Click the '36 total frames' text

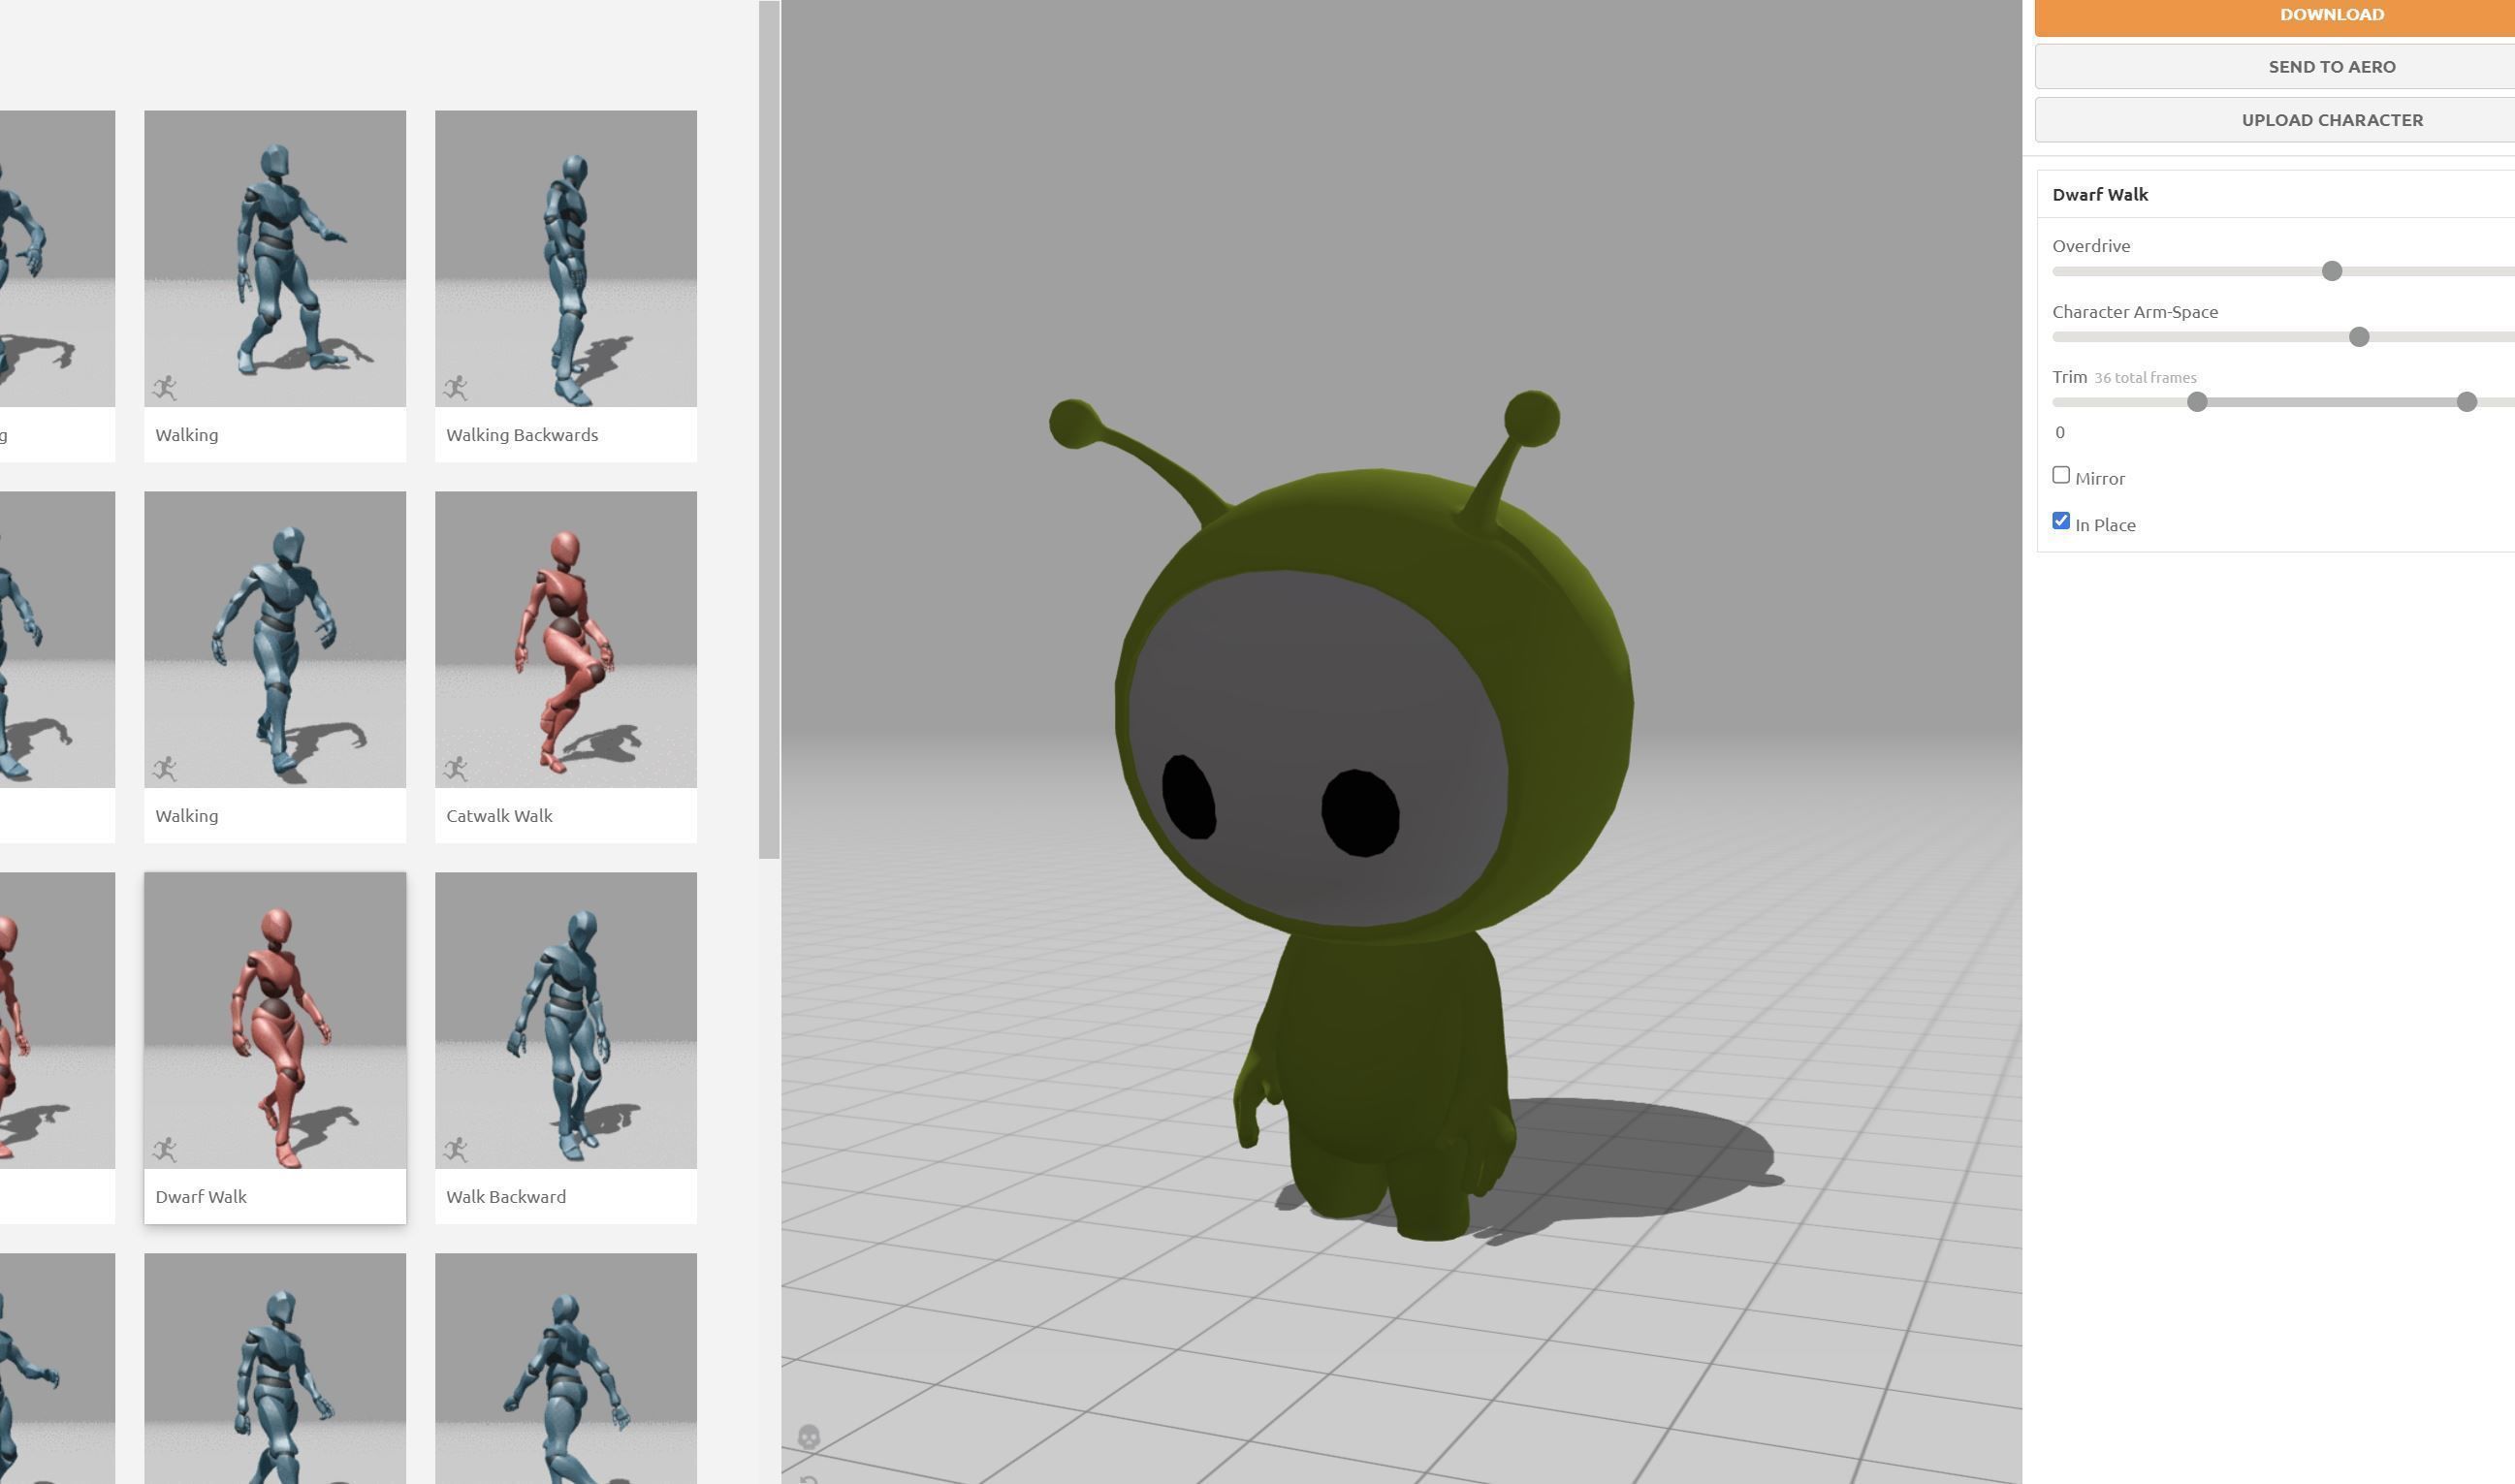[x=2145, y=378]
